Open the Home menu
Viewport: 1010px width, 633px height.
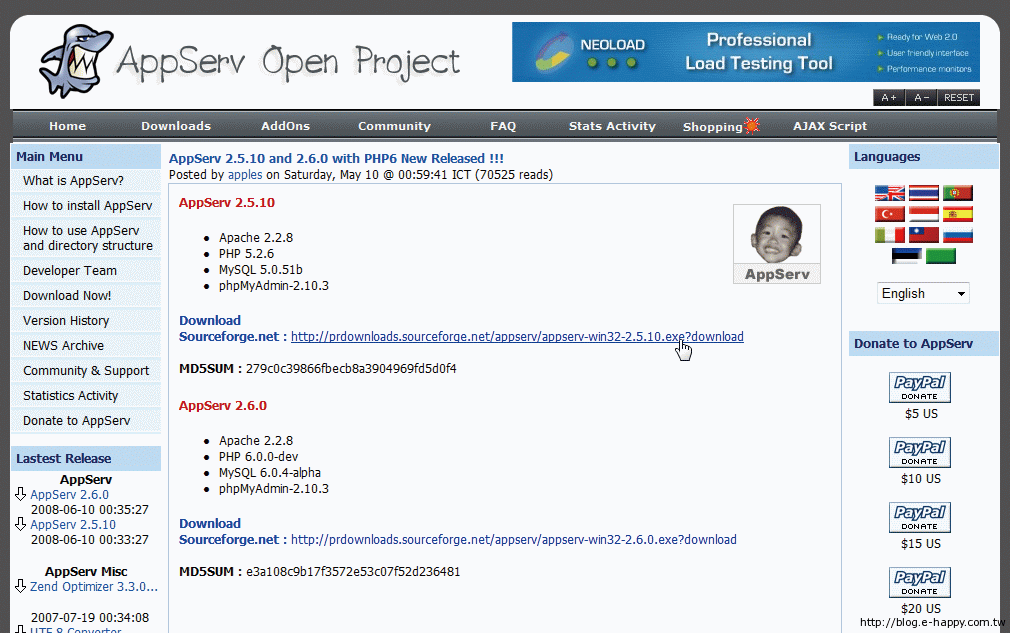(x=68, y=126)
